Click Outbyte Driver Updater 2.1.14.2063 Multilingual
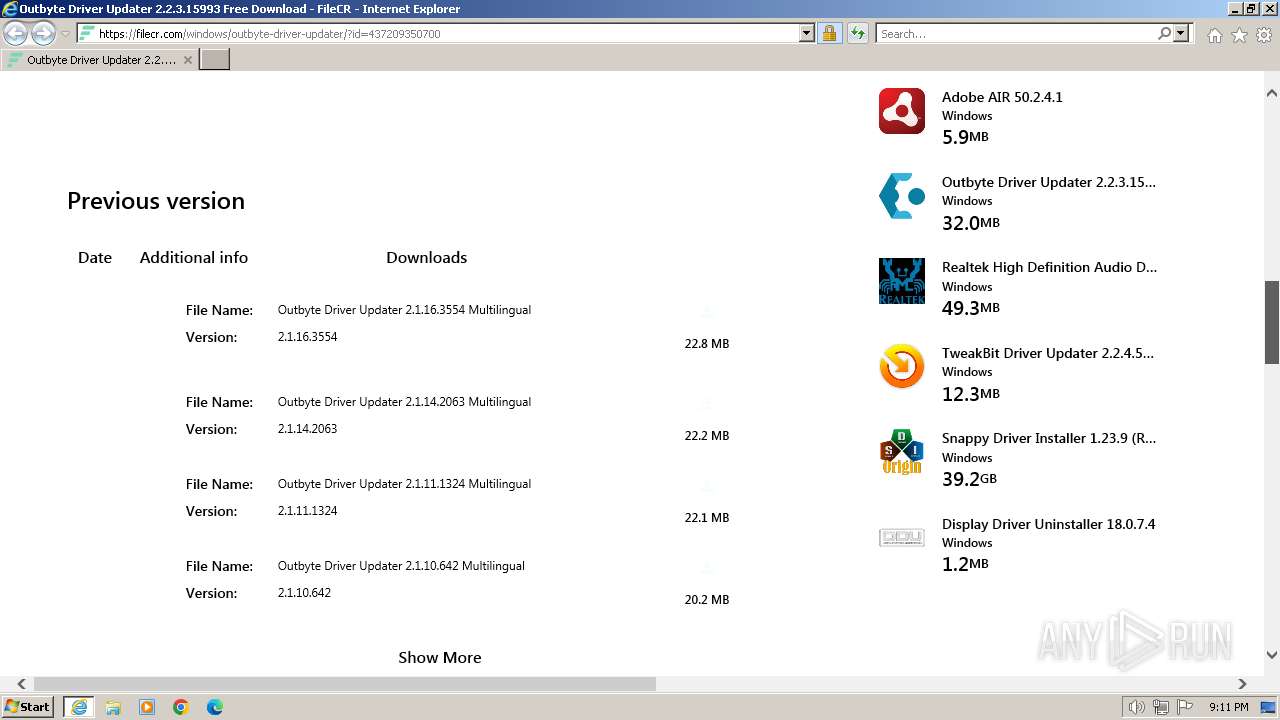Viewport: 1280px width, 720px height. click(404, 402)
